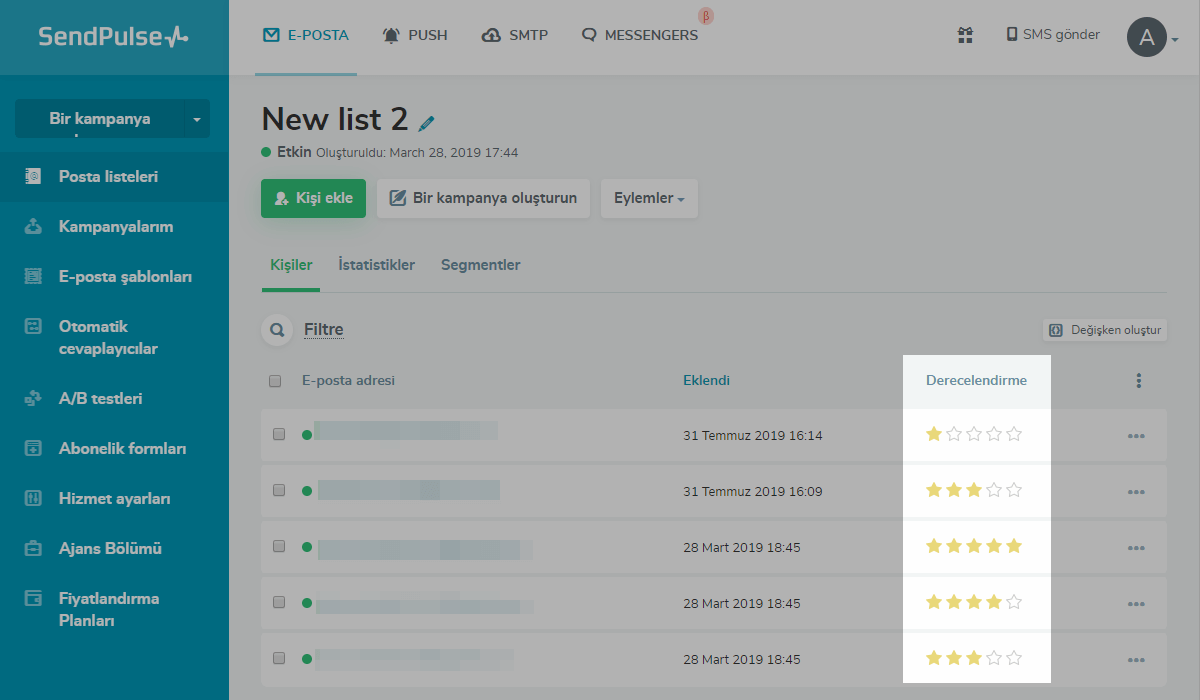The height and width of the screenshot is (700, 1200).
Task: Sort by the Eklendi column header
Action: [706, 380]
